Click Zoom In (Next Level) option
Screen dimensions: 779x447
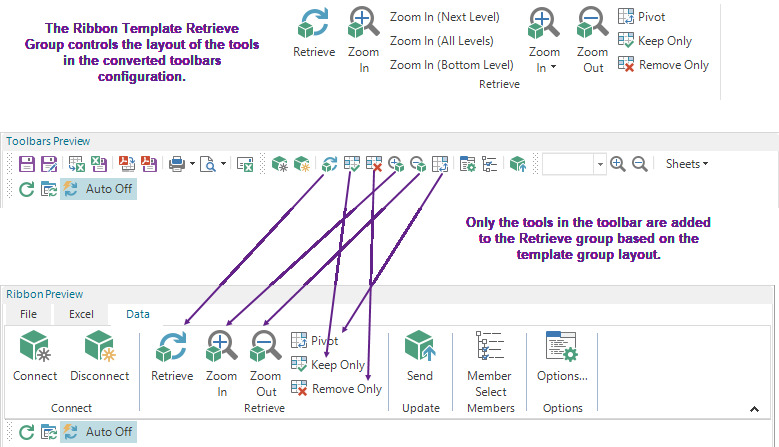[445, 17]
